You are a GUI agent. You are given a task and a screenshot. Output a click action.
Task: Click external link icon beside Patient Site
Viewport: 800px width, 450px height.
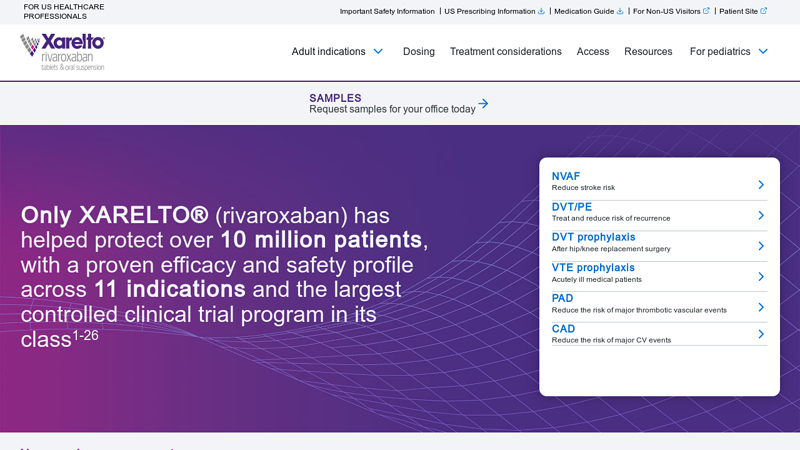(763, 11)
